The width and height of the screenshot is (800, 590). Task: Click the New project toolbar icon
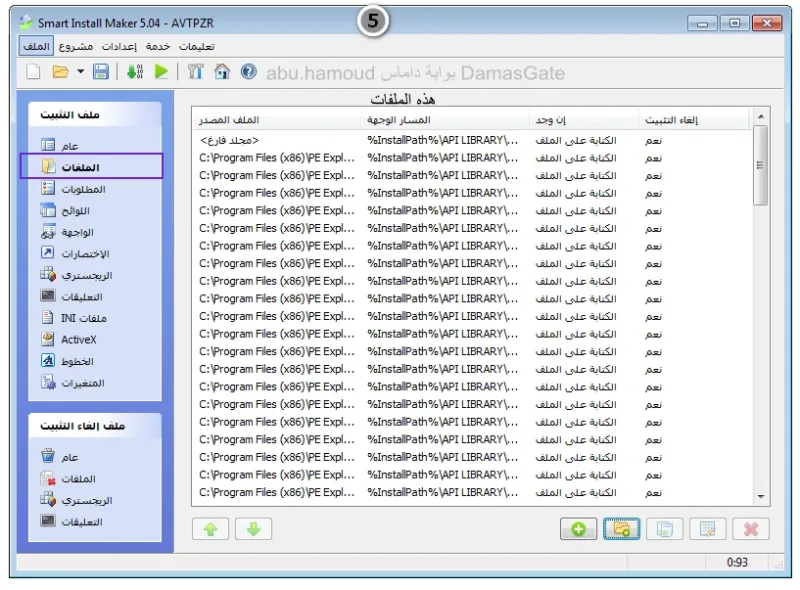click(33, 72)
